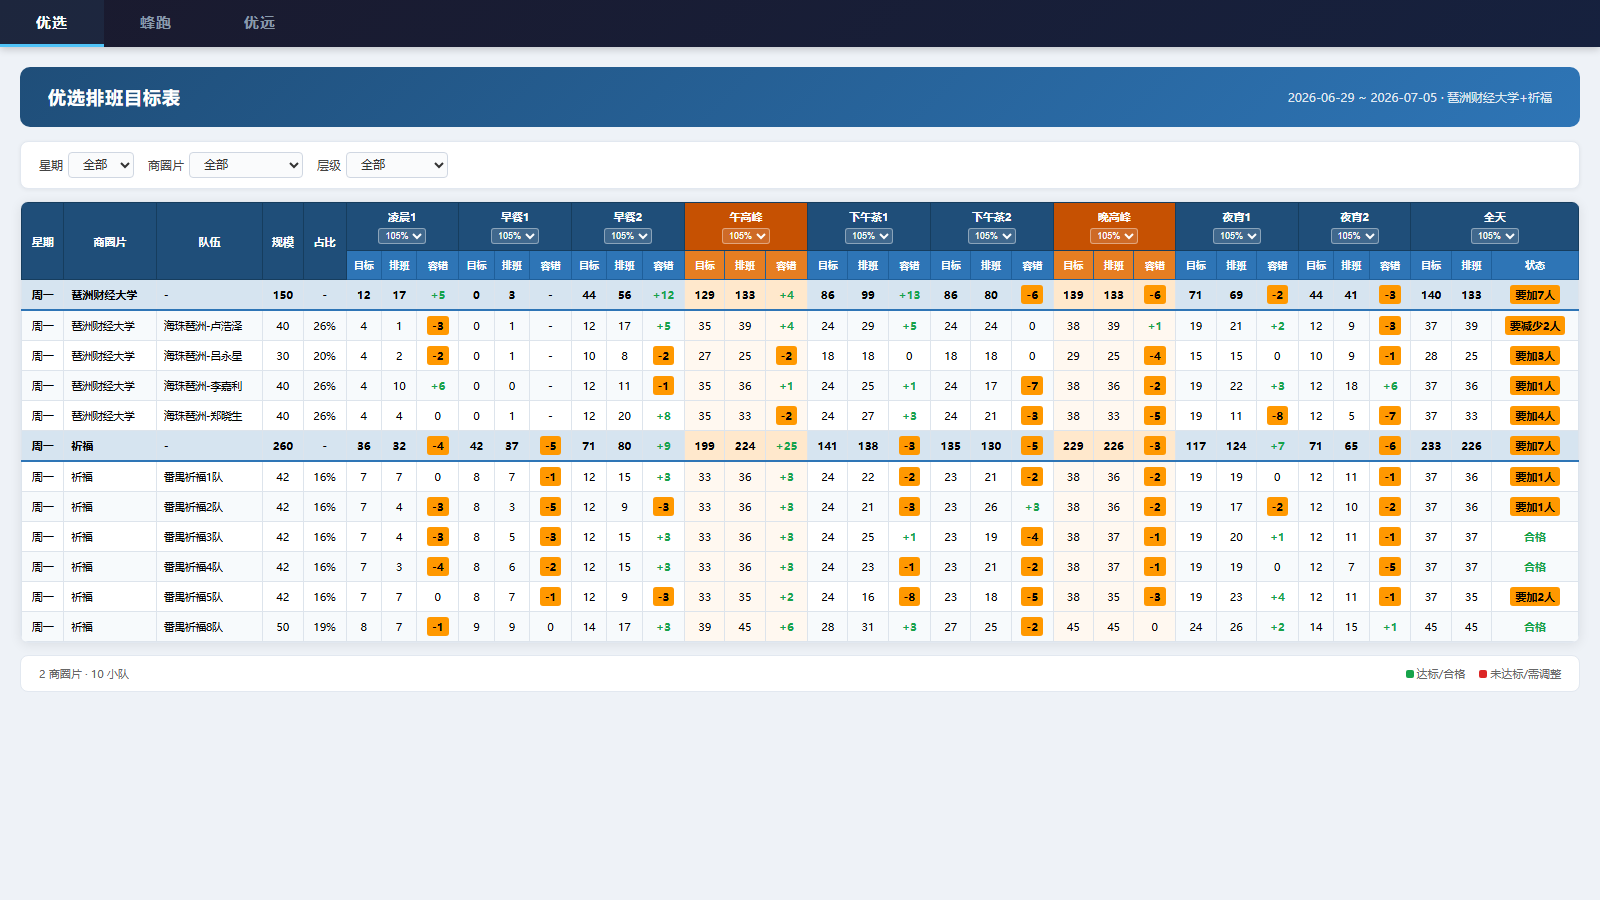Click the 占比 value 20% for 吕永星 row
Viewport: 1600px width, 900px height.
pyautogui.click(x=325, y=356)
